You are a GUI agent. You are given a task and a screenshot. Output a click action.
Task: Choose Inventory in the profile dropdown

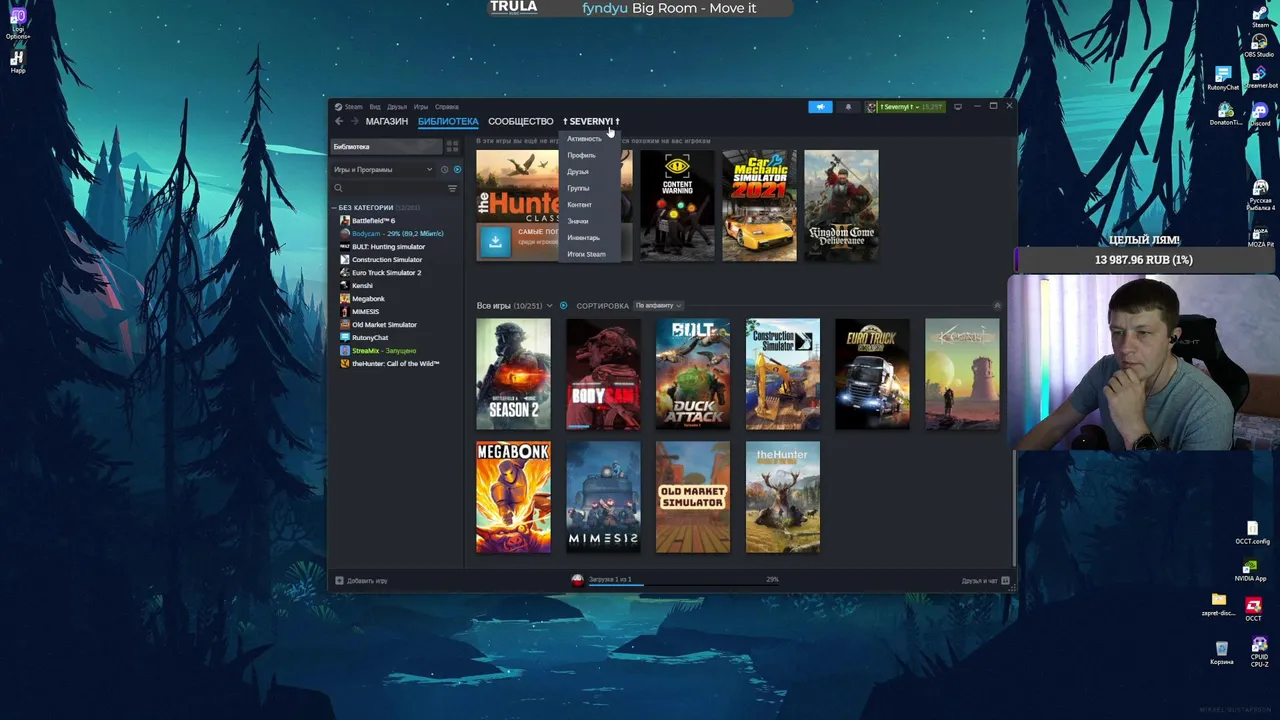(583, 238)
